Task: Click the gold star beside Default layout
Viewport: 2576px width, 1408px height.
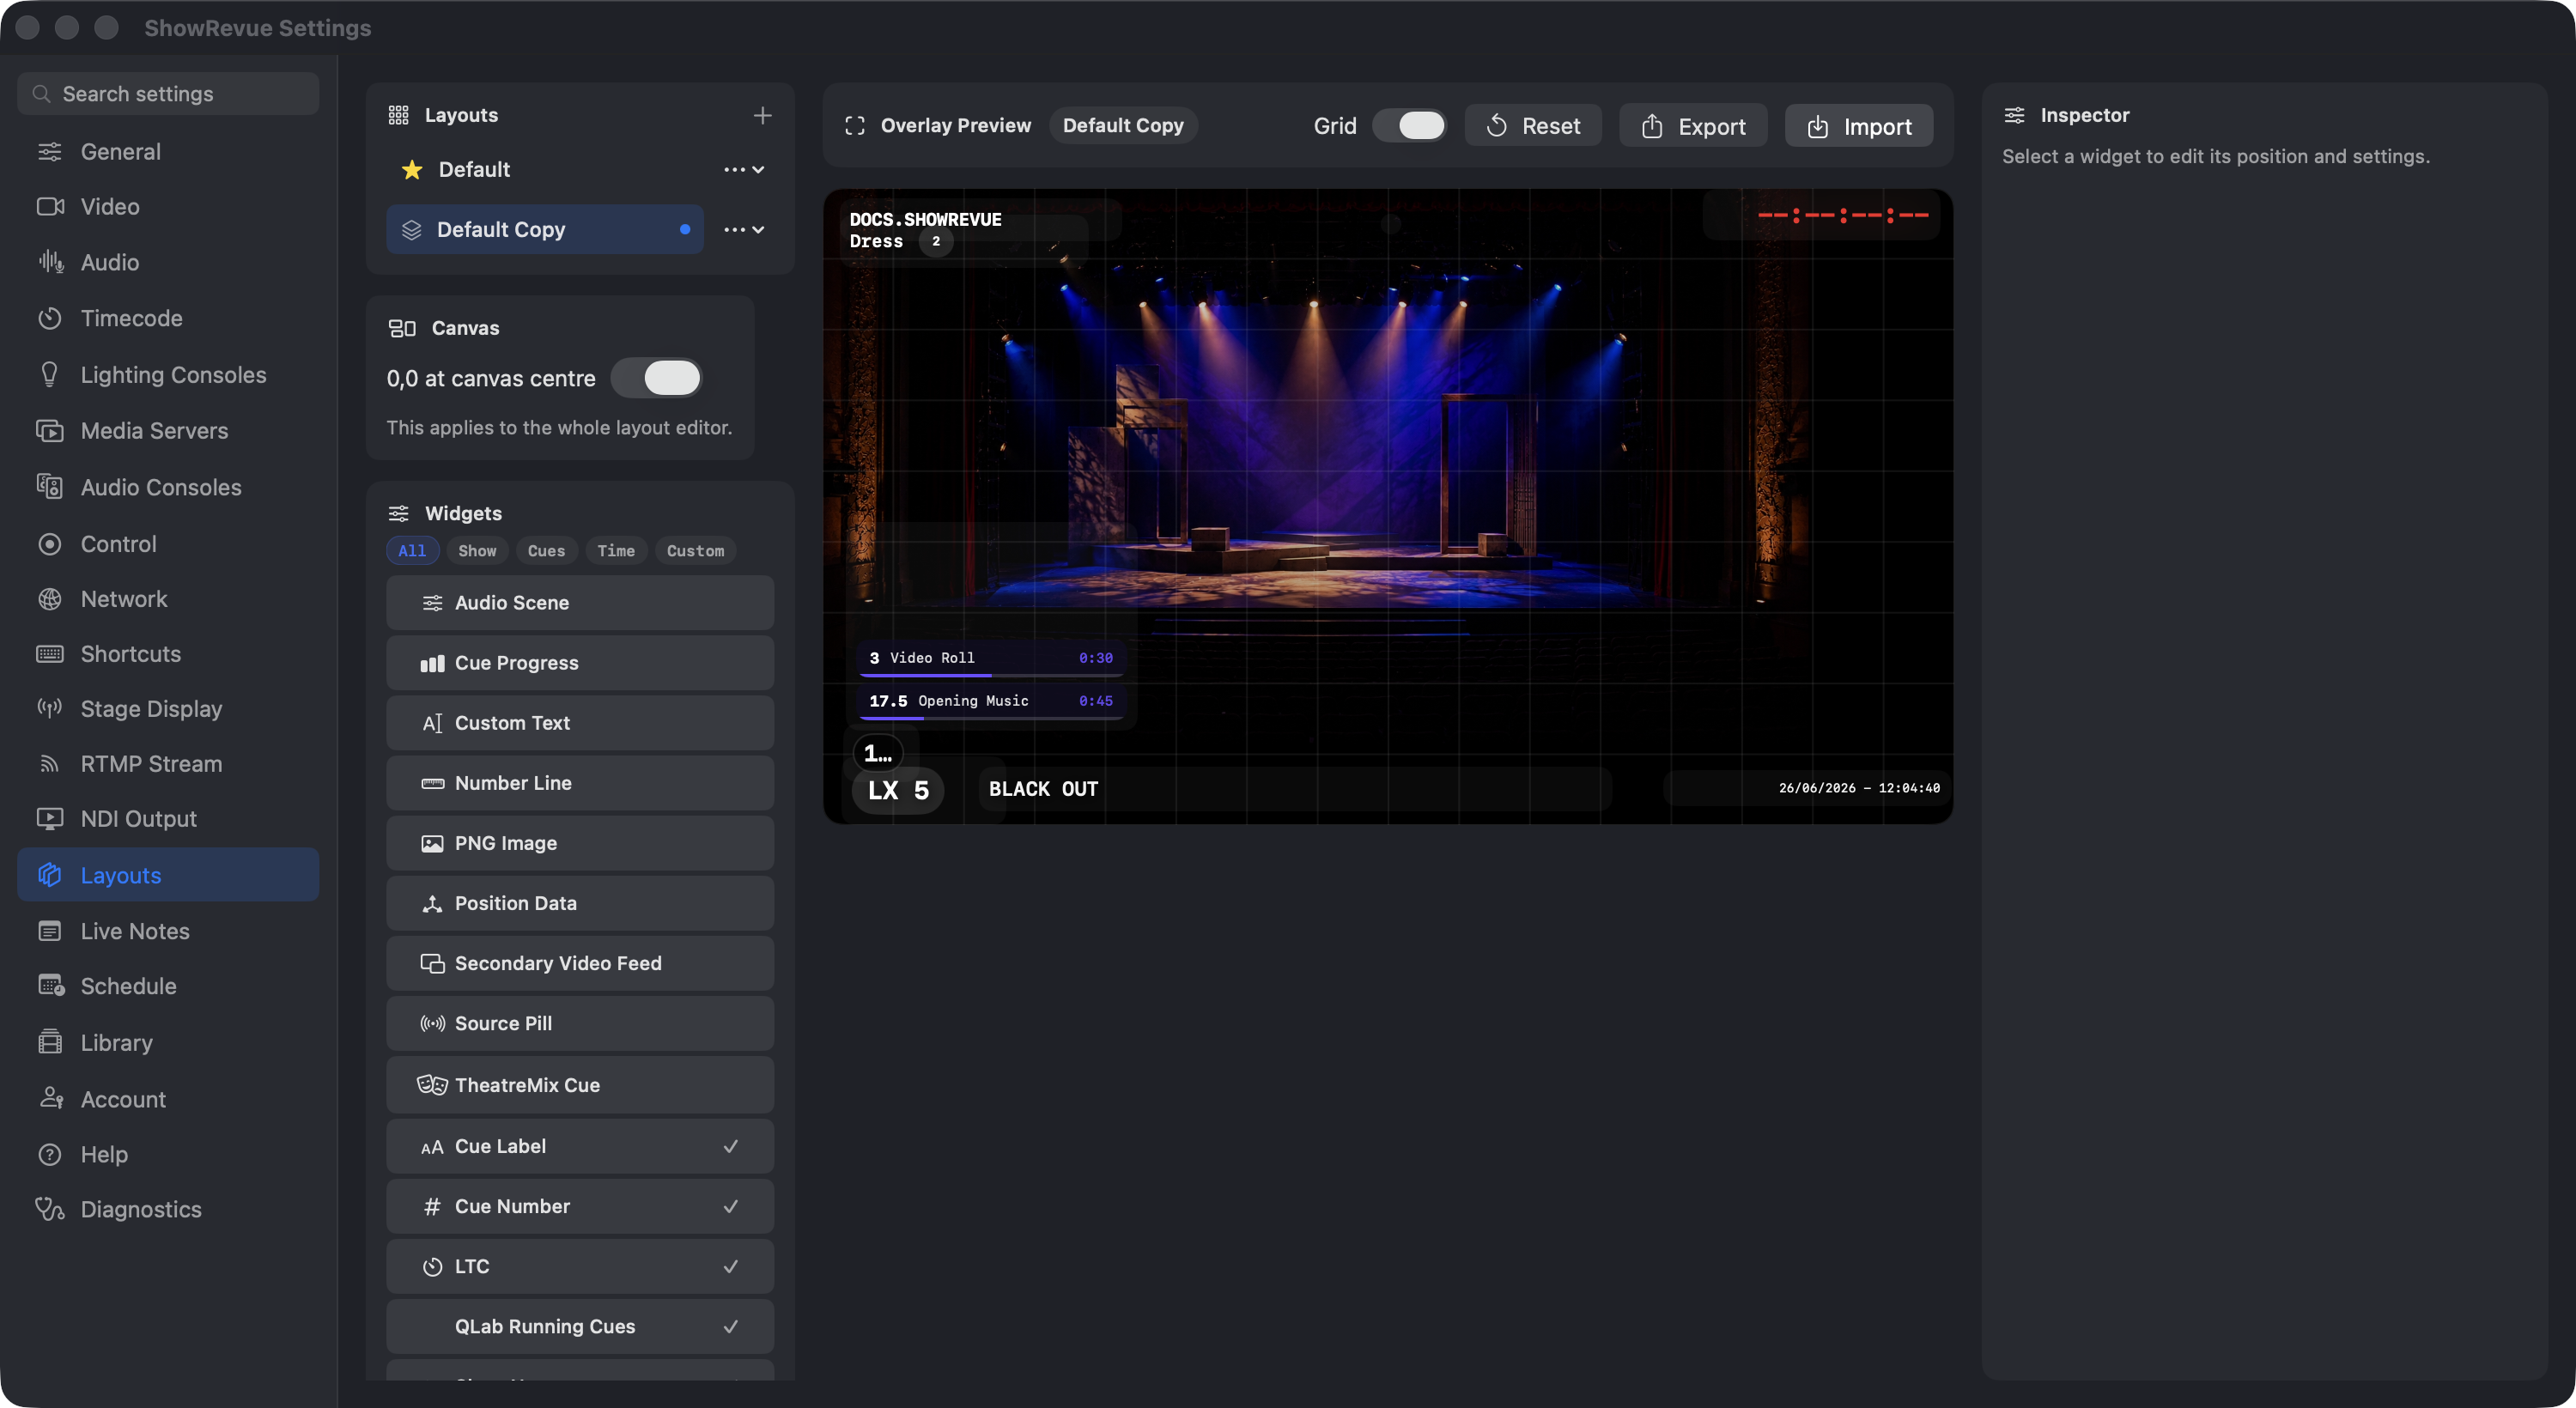Action: (411, 169)
